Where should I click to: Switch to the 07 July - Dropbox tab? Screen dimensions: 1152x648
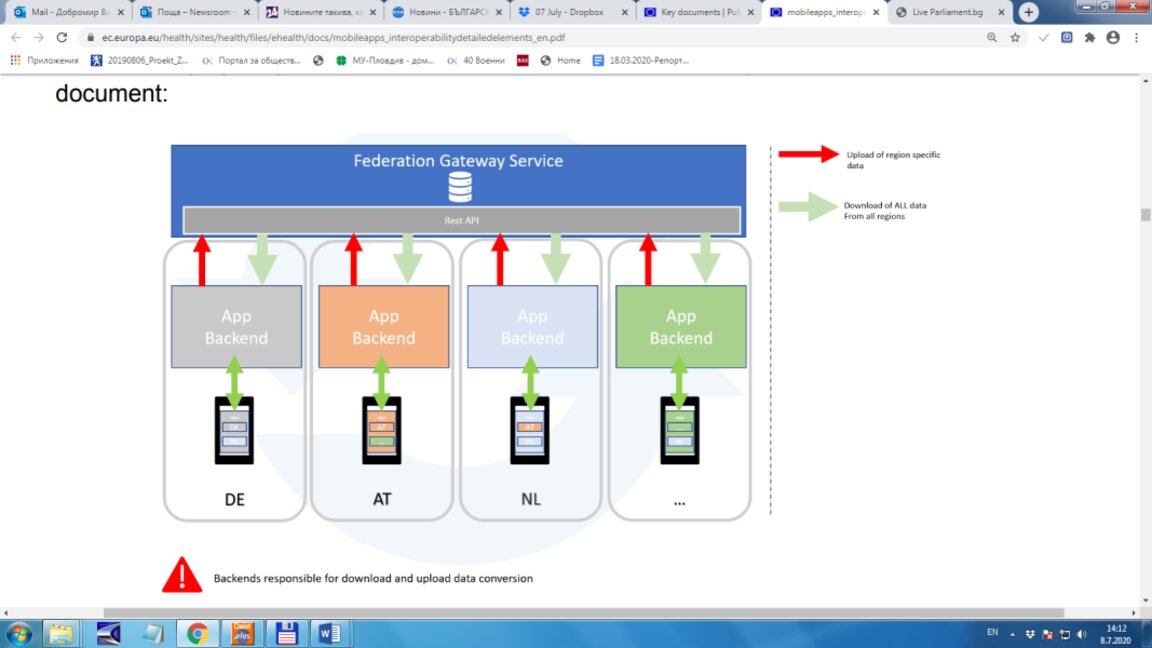[x=570, y=12]
